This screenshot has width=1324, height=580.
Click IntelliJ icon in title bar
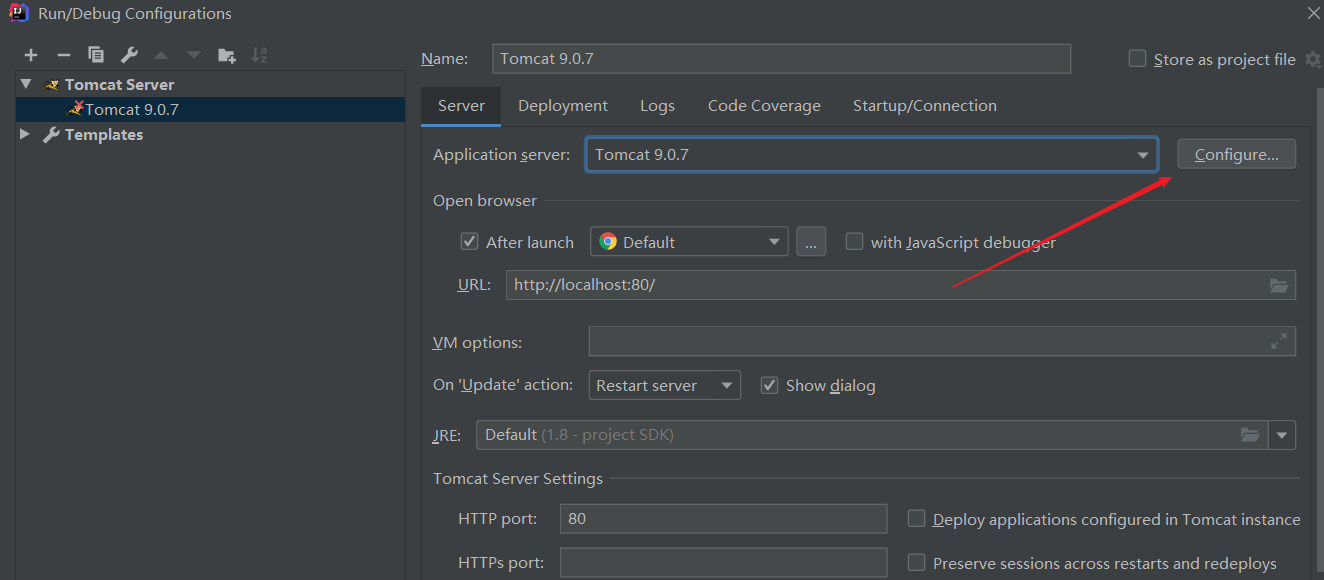[x=19, y=13]
